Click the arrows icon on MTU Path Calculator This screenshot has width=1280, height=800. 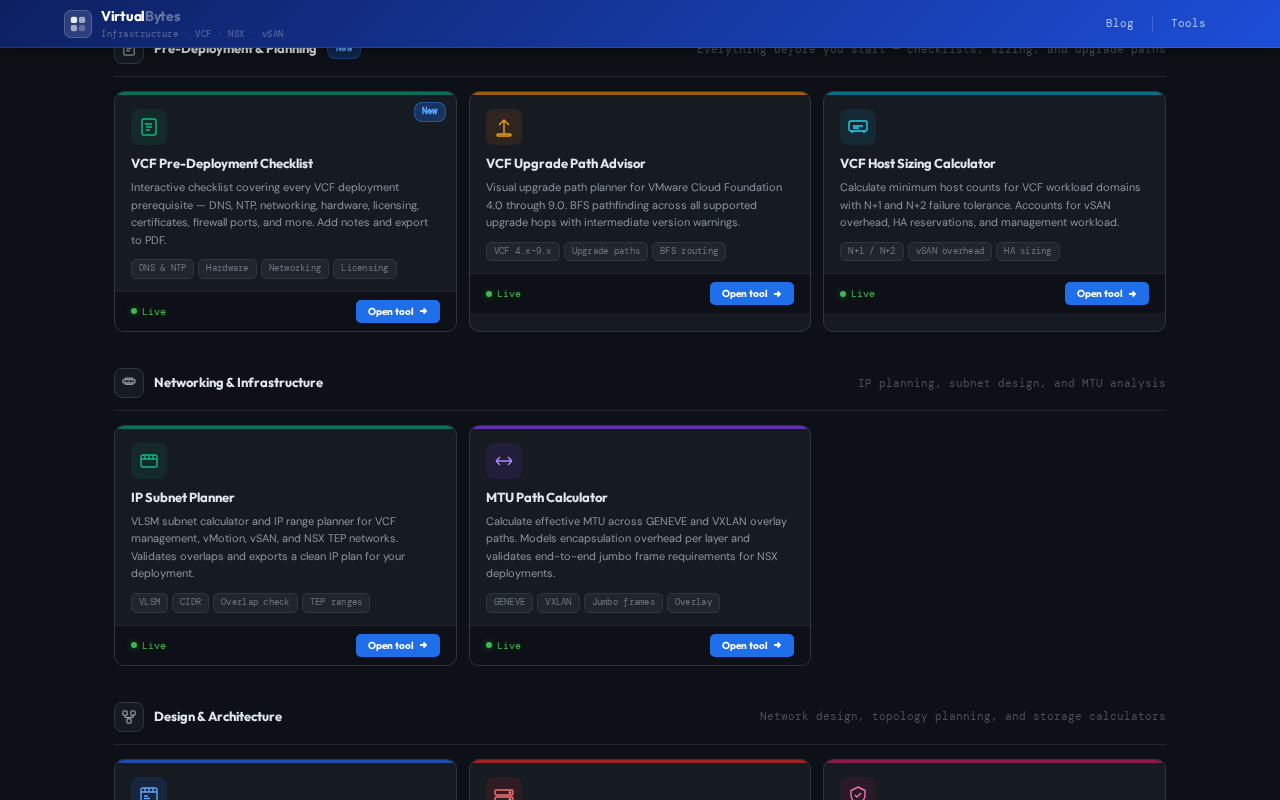tap(504, 461)
